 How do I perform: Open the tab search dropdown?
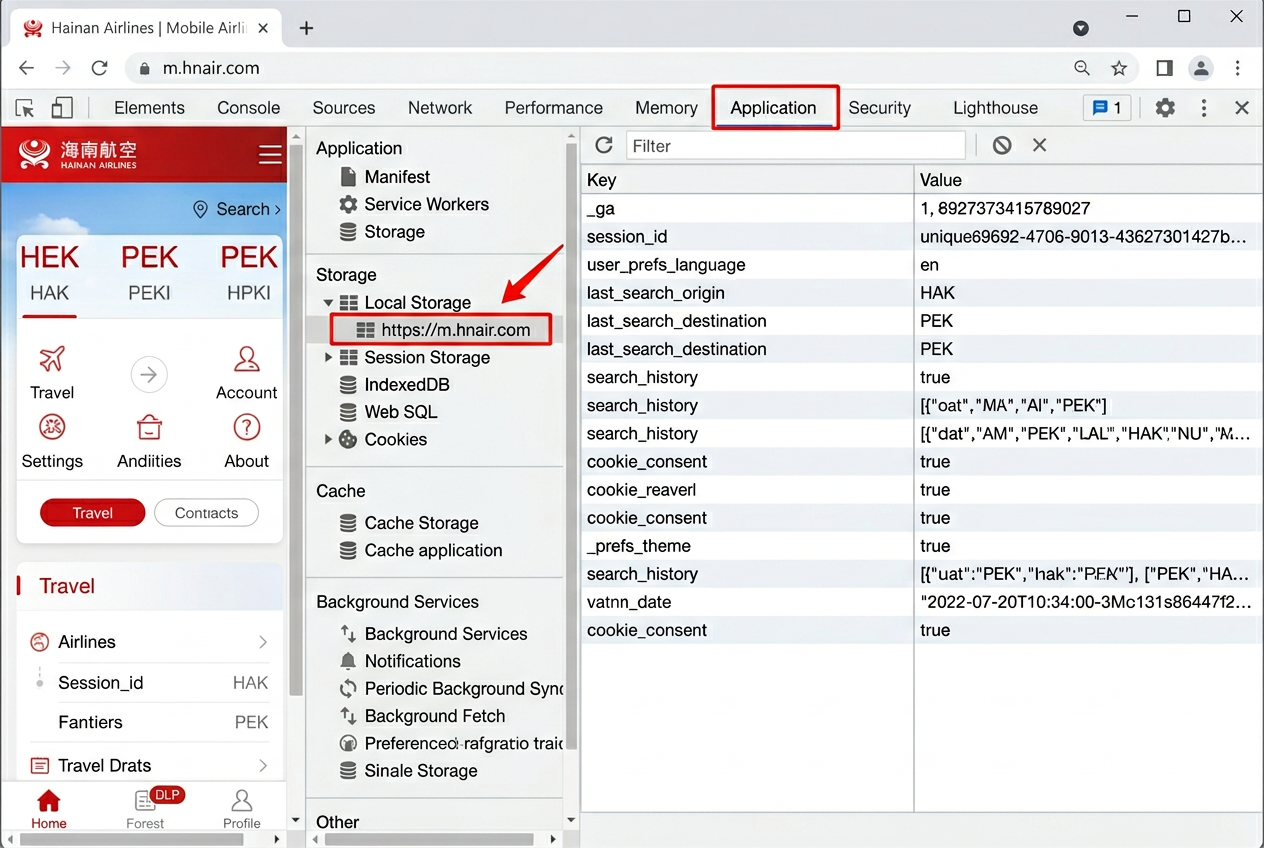[x=1081, y=28]
